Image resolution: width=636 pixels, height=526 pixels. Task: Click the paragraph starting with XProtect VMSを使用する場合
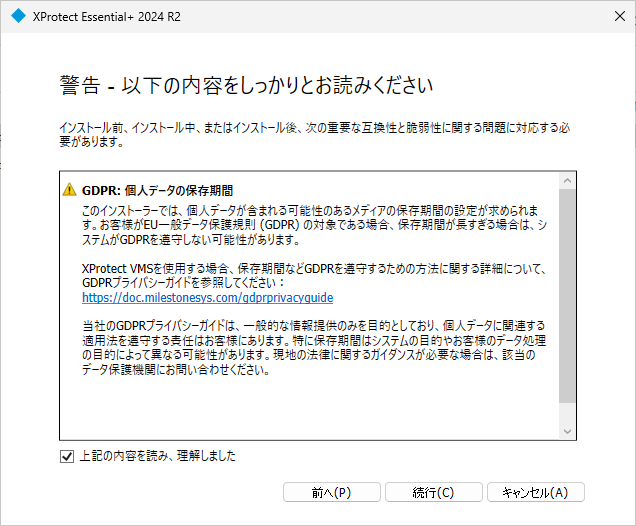pyautogui.click(x=314, y=276)
